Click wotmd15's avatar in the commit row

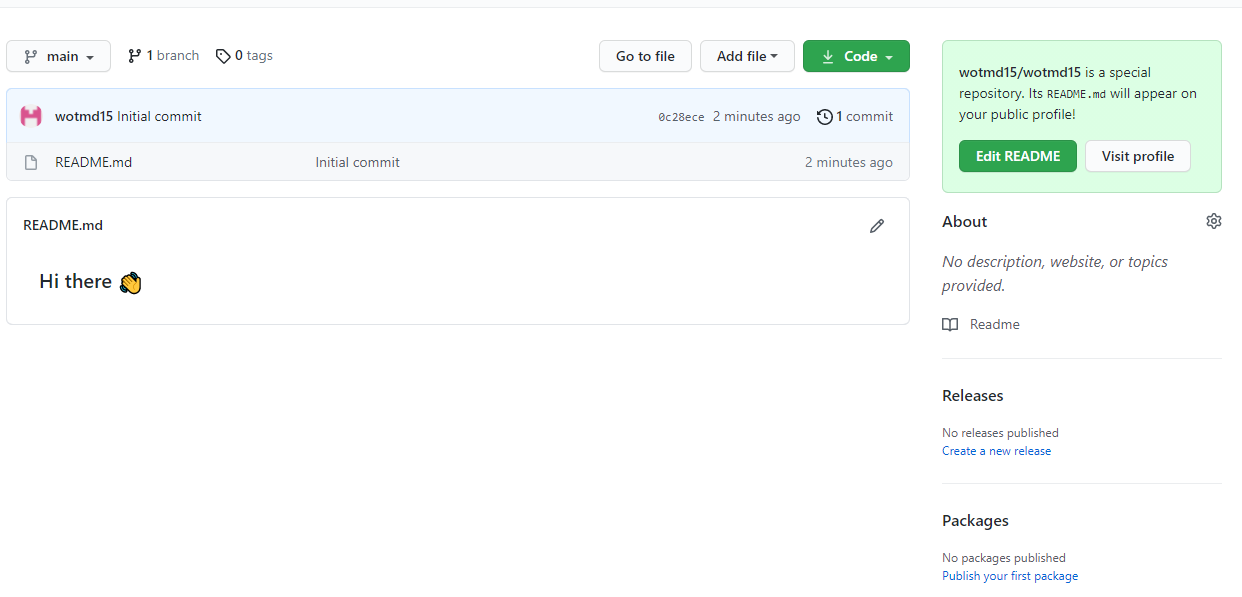click(31, 116)
